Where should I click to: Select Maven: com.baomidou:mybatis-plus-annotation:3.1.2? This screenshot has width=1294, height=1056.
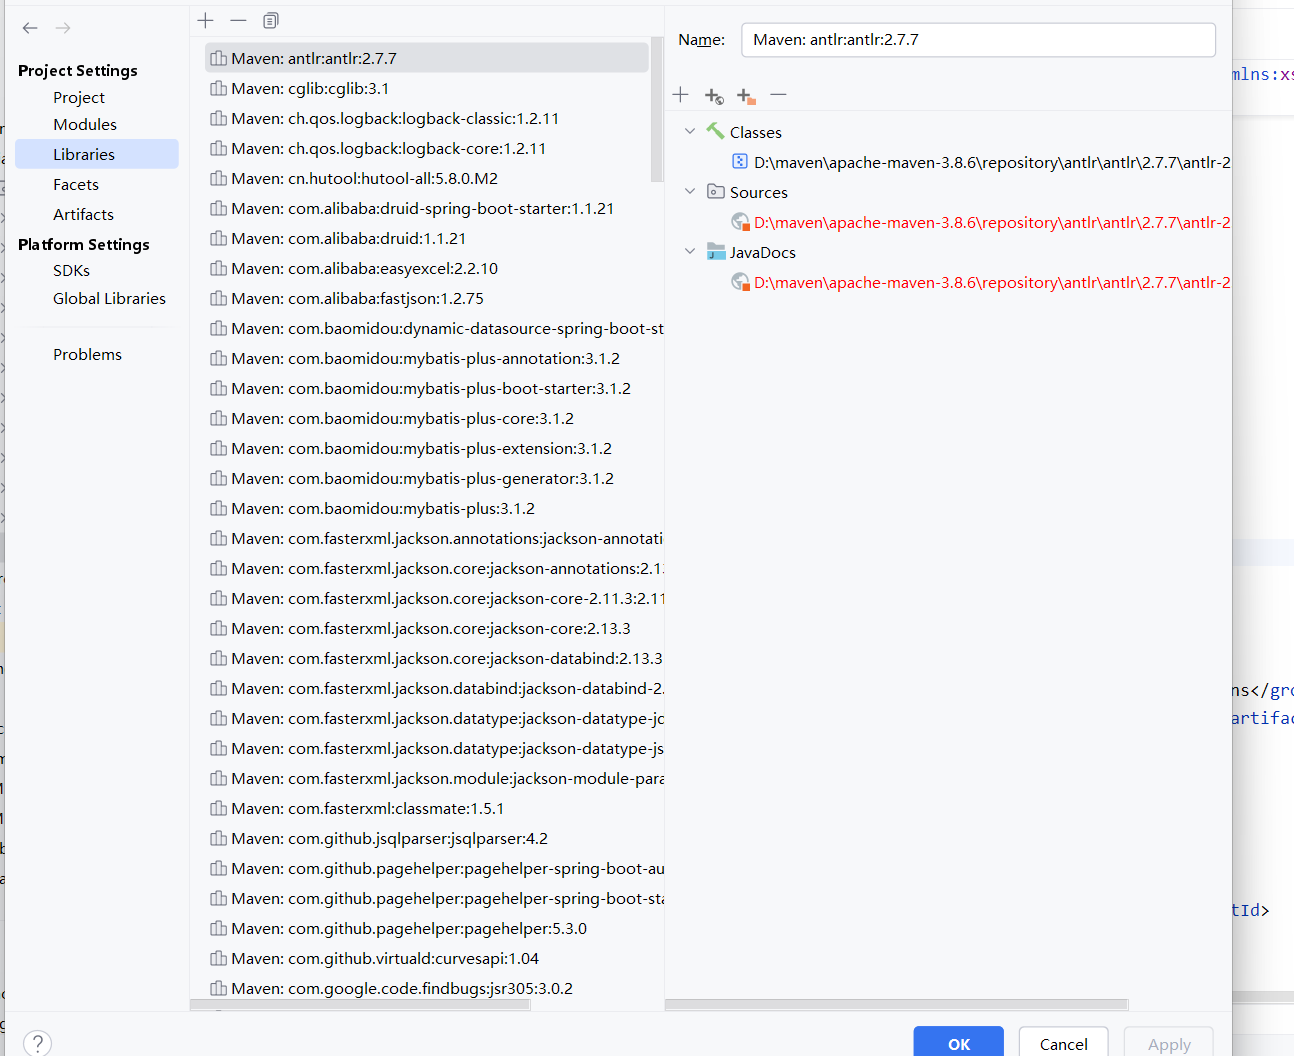pyautogui.click(x=427, y=358)
